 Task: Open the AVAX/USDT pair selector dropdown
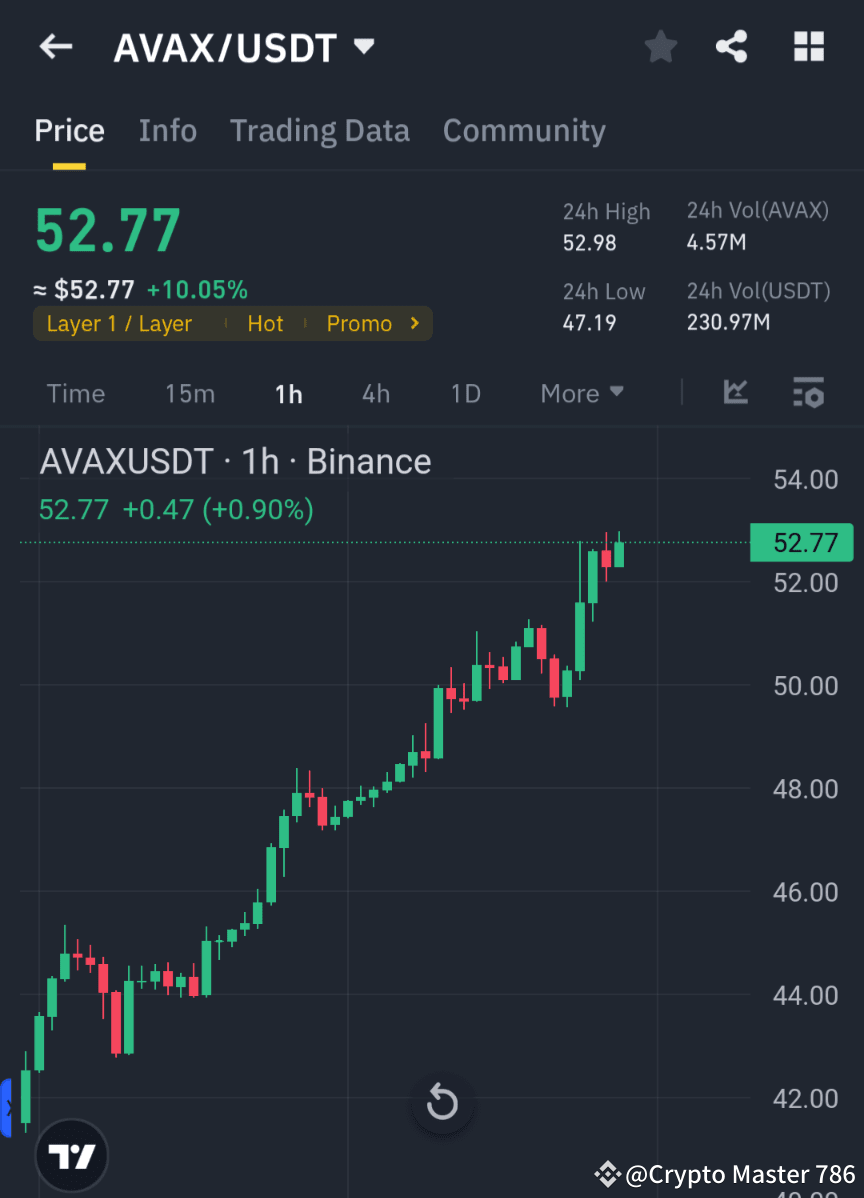363,46
